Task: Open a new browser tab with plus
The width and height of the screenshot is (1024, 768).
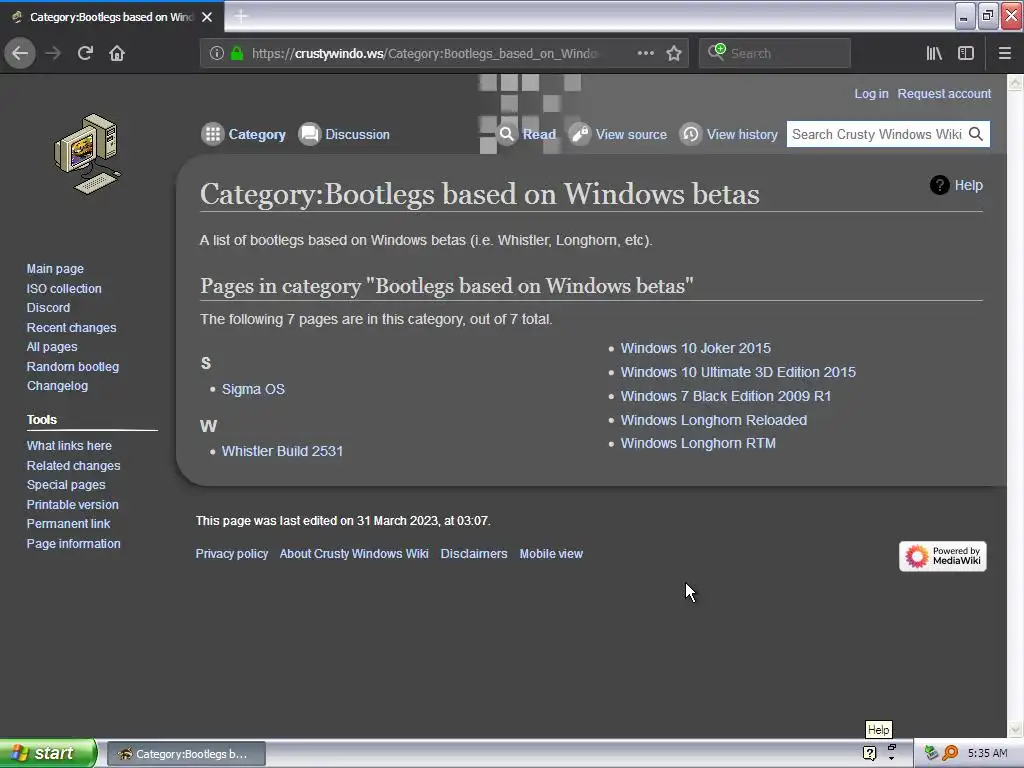Action: click(241, 16)
